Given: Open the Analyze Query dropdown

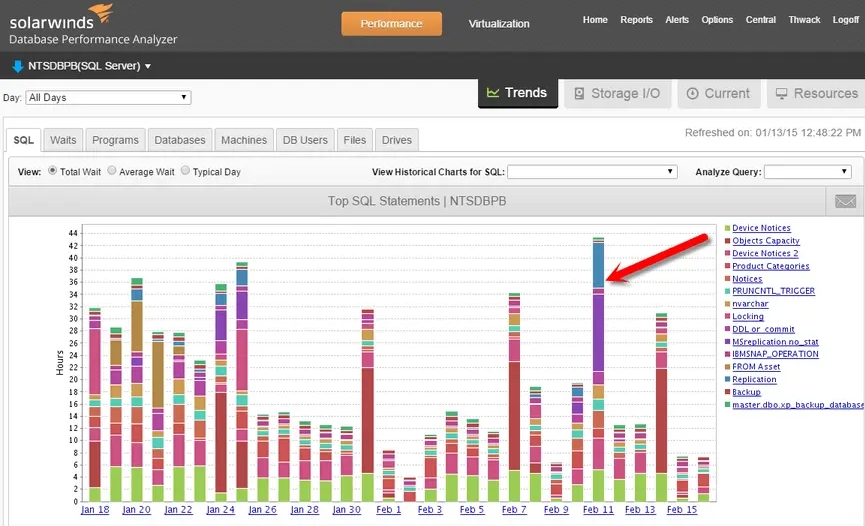Looking at the screenshot, I should (807, 172).
